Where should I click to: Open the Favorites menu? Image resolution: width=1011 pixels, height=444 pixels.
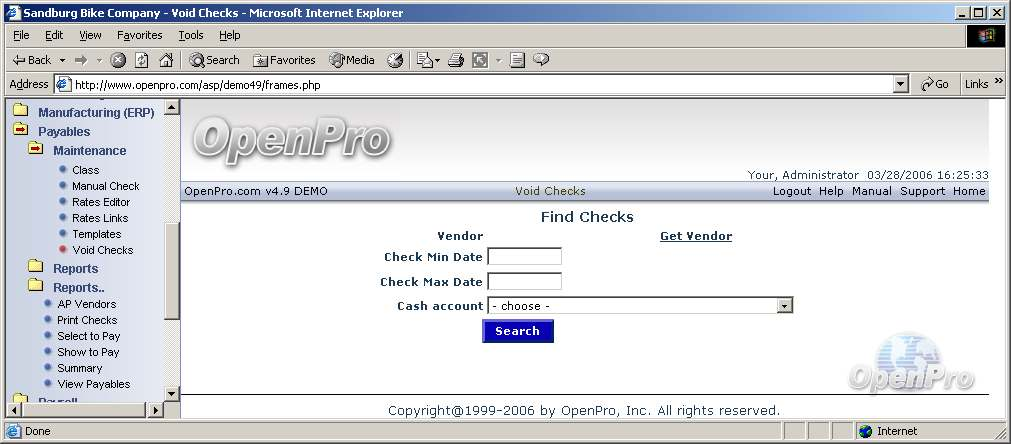tap(139, 35)
